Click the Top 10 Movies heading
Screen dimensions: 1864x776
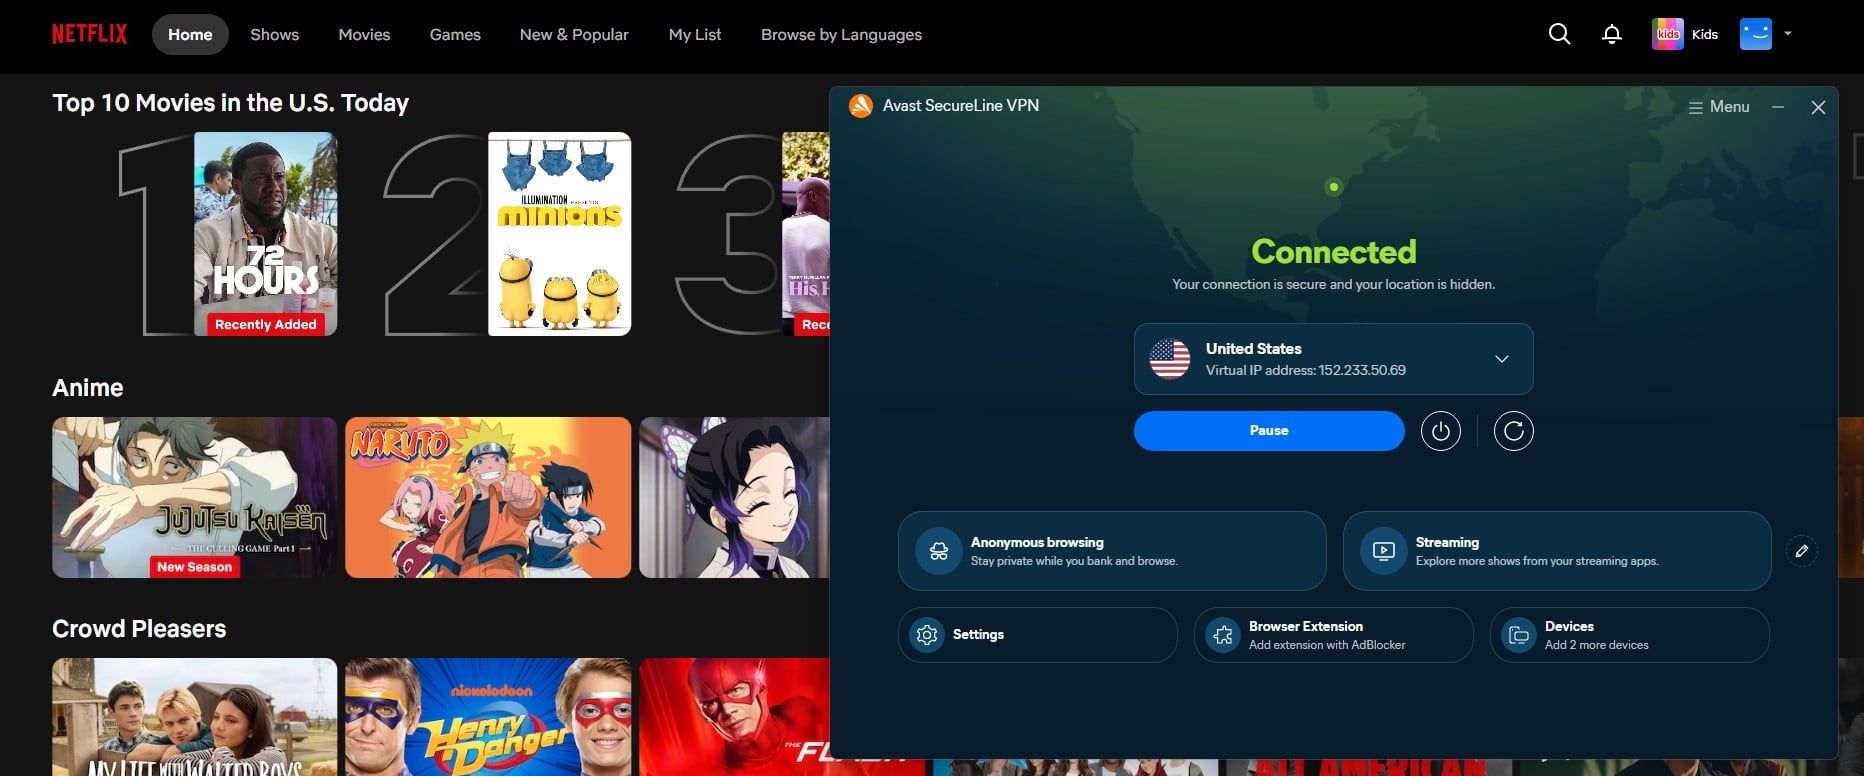pyautogui.click(x=230, y=103)
